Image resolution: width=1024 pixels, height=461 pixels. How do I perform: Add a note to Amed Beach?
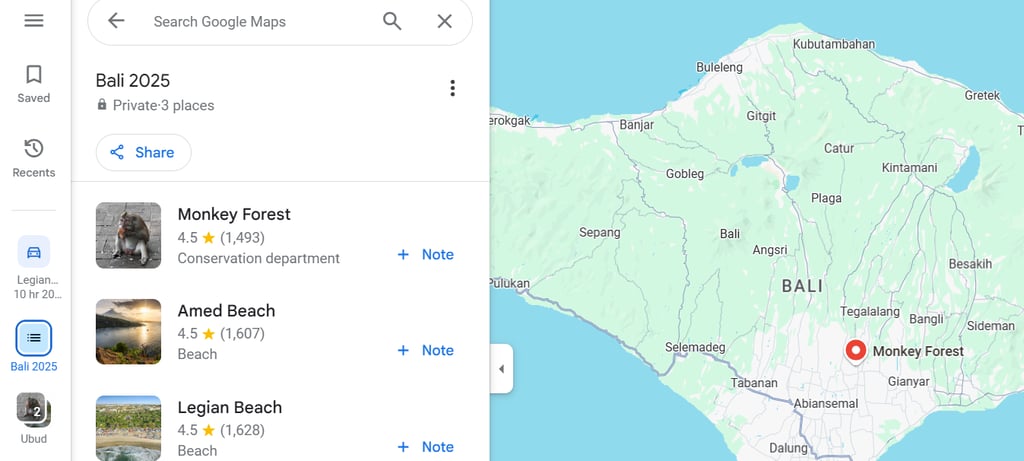(425, 350)
